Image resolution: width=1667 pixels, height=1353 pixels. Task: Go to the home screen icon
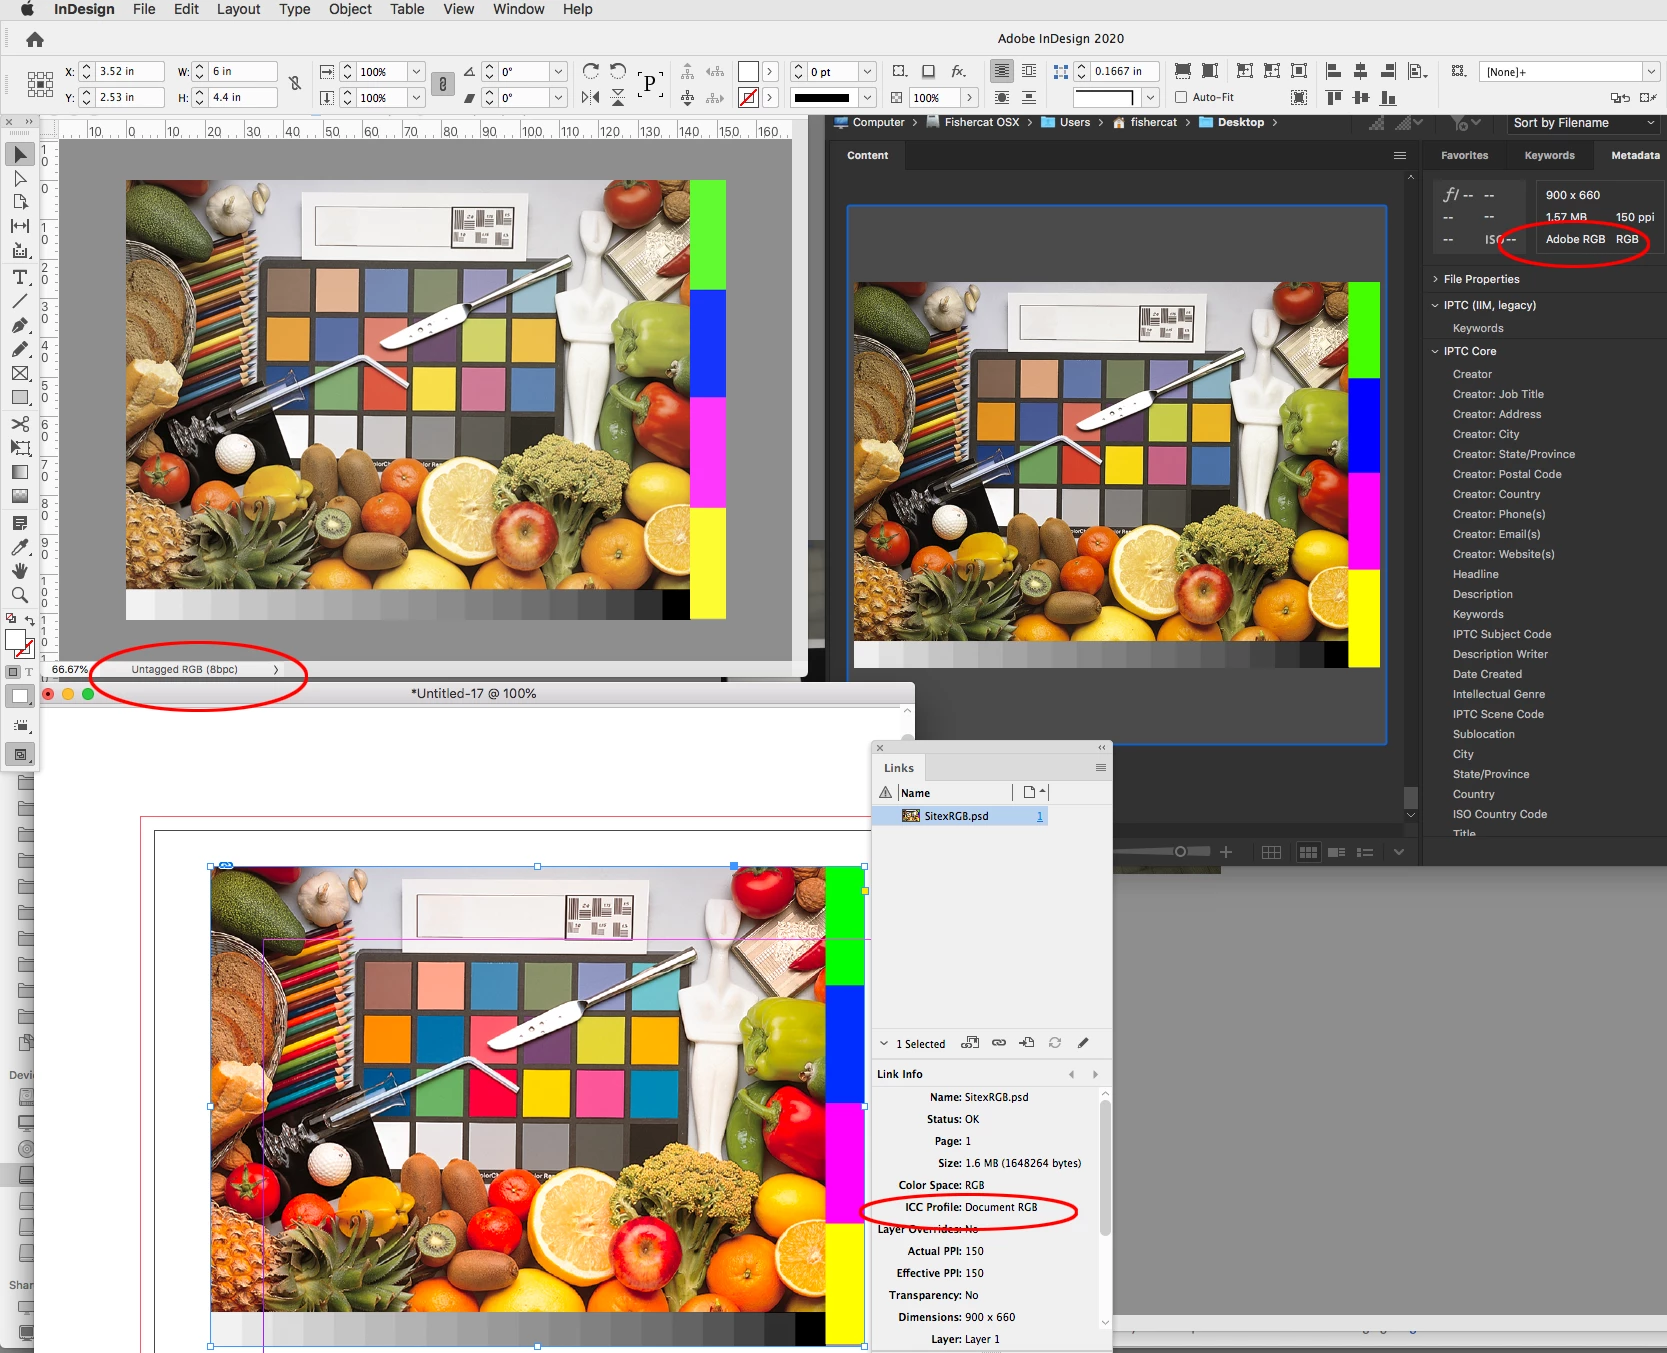35,39
